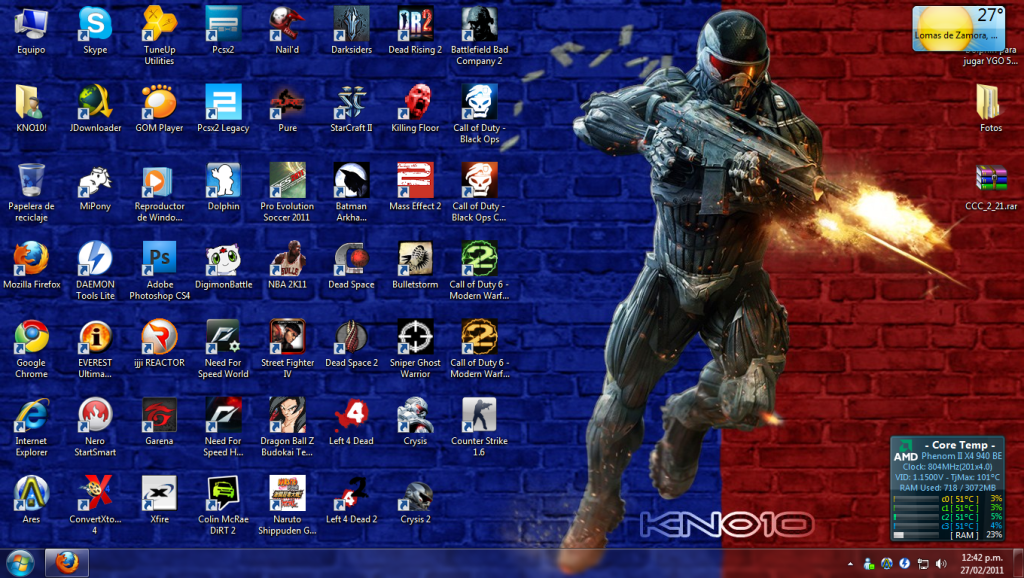Select Colin McRae DiRT 2 icon
Image resolution: width=1024 pixels, height=578 pixels.
[x=223, y=506]
